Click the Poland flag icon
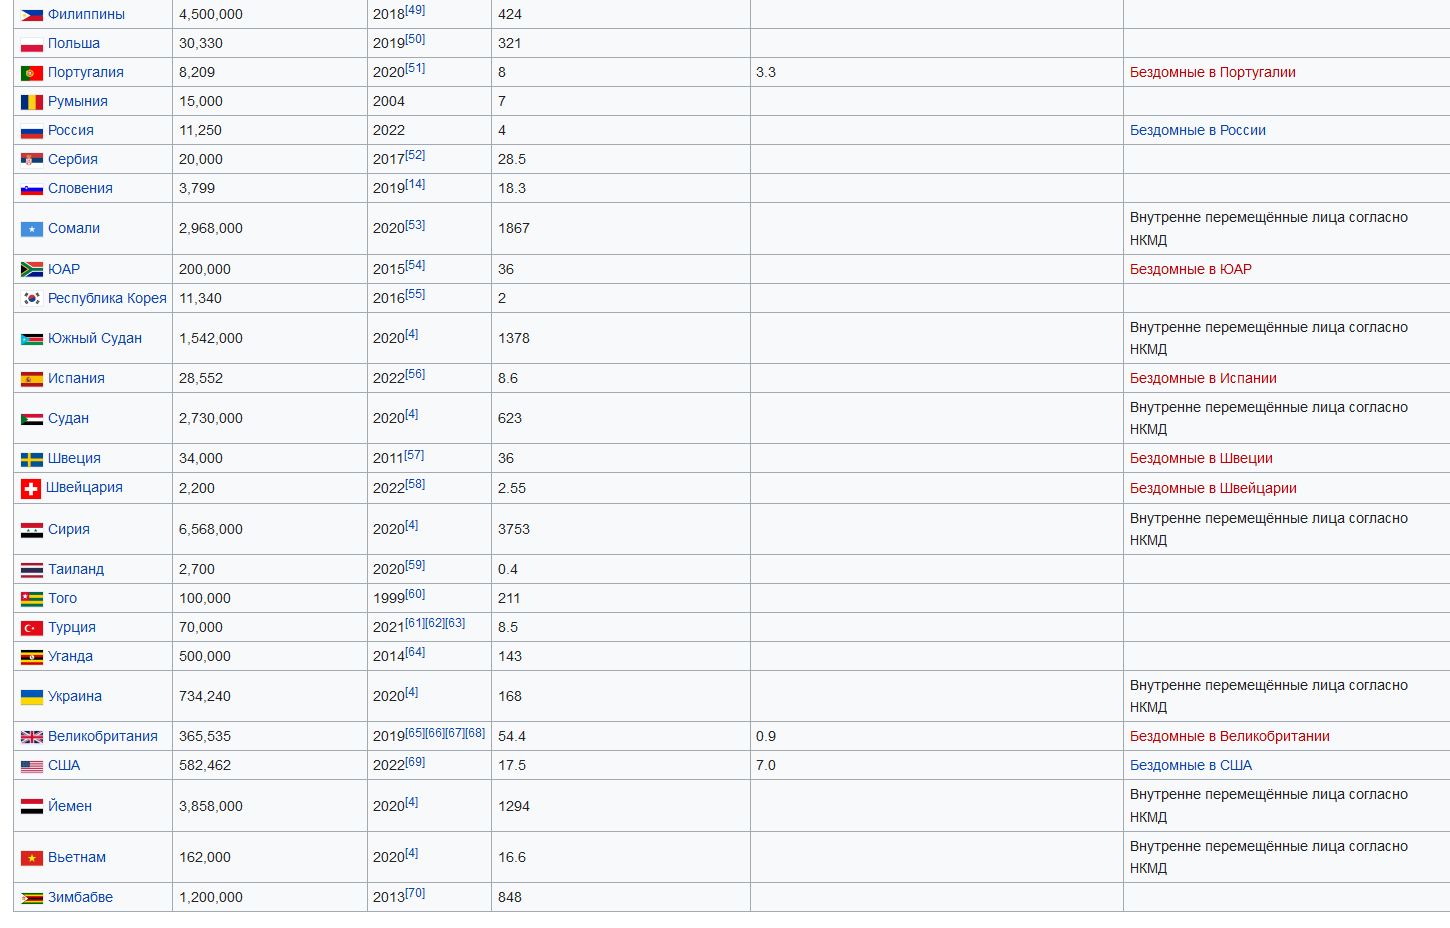The height and width of the screenshot is (928, 1450). pos(32,44)
